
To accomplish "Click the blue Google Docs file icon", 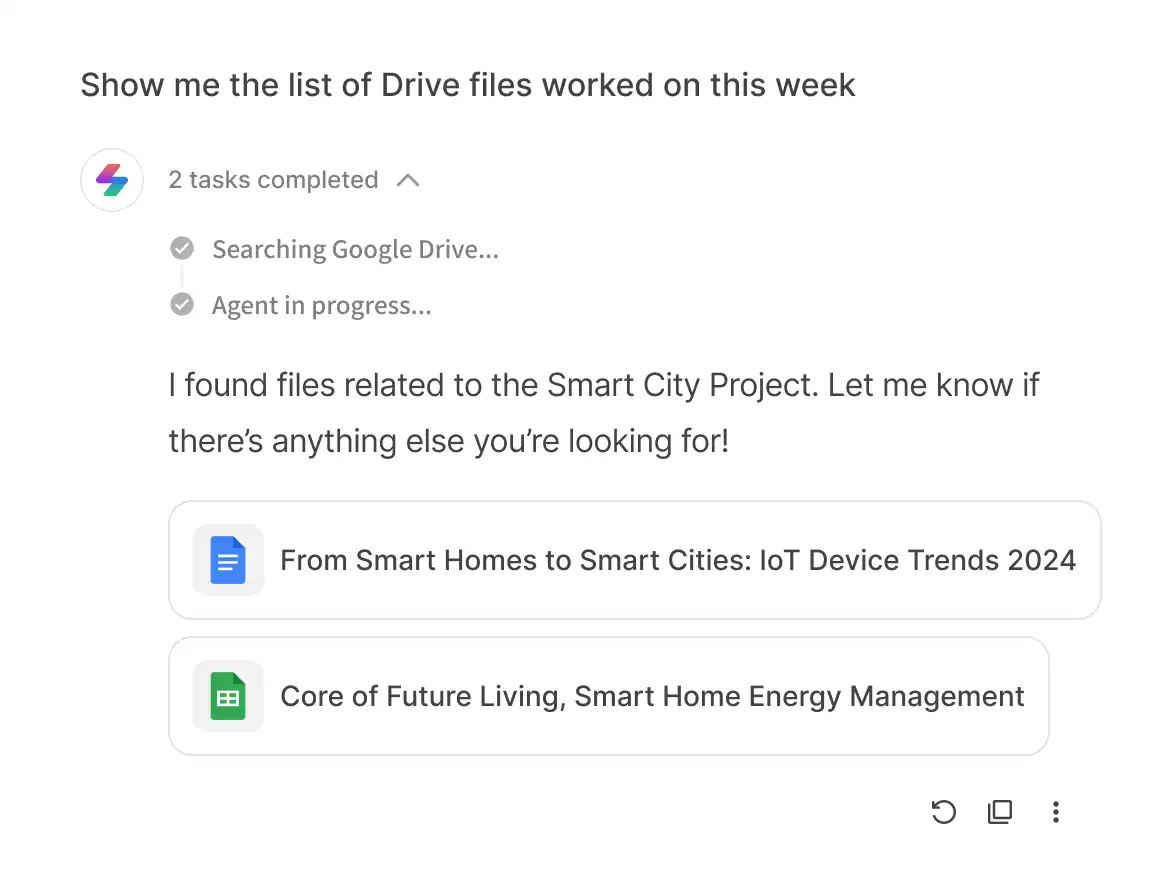I will 228,560.
